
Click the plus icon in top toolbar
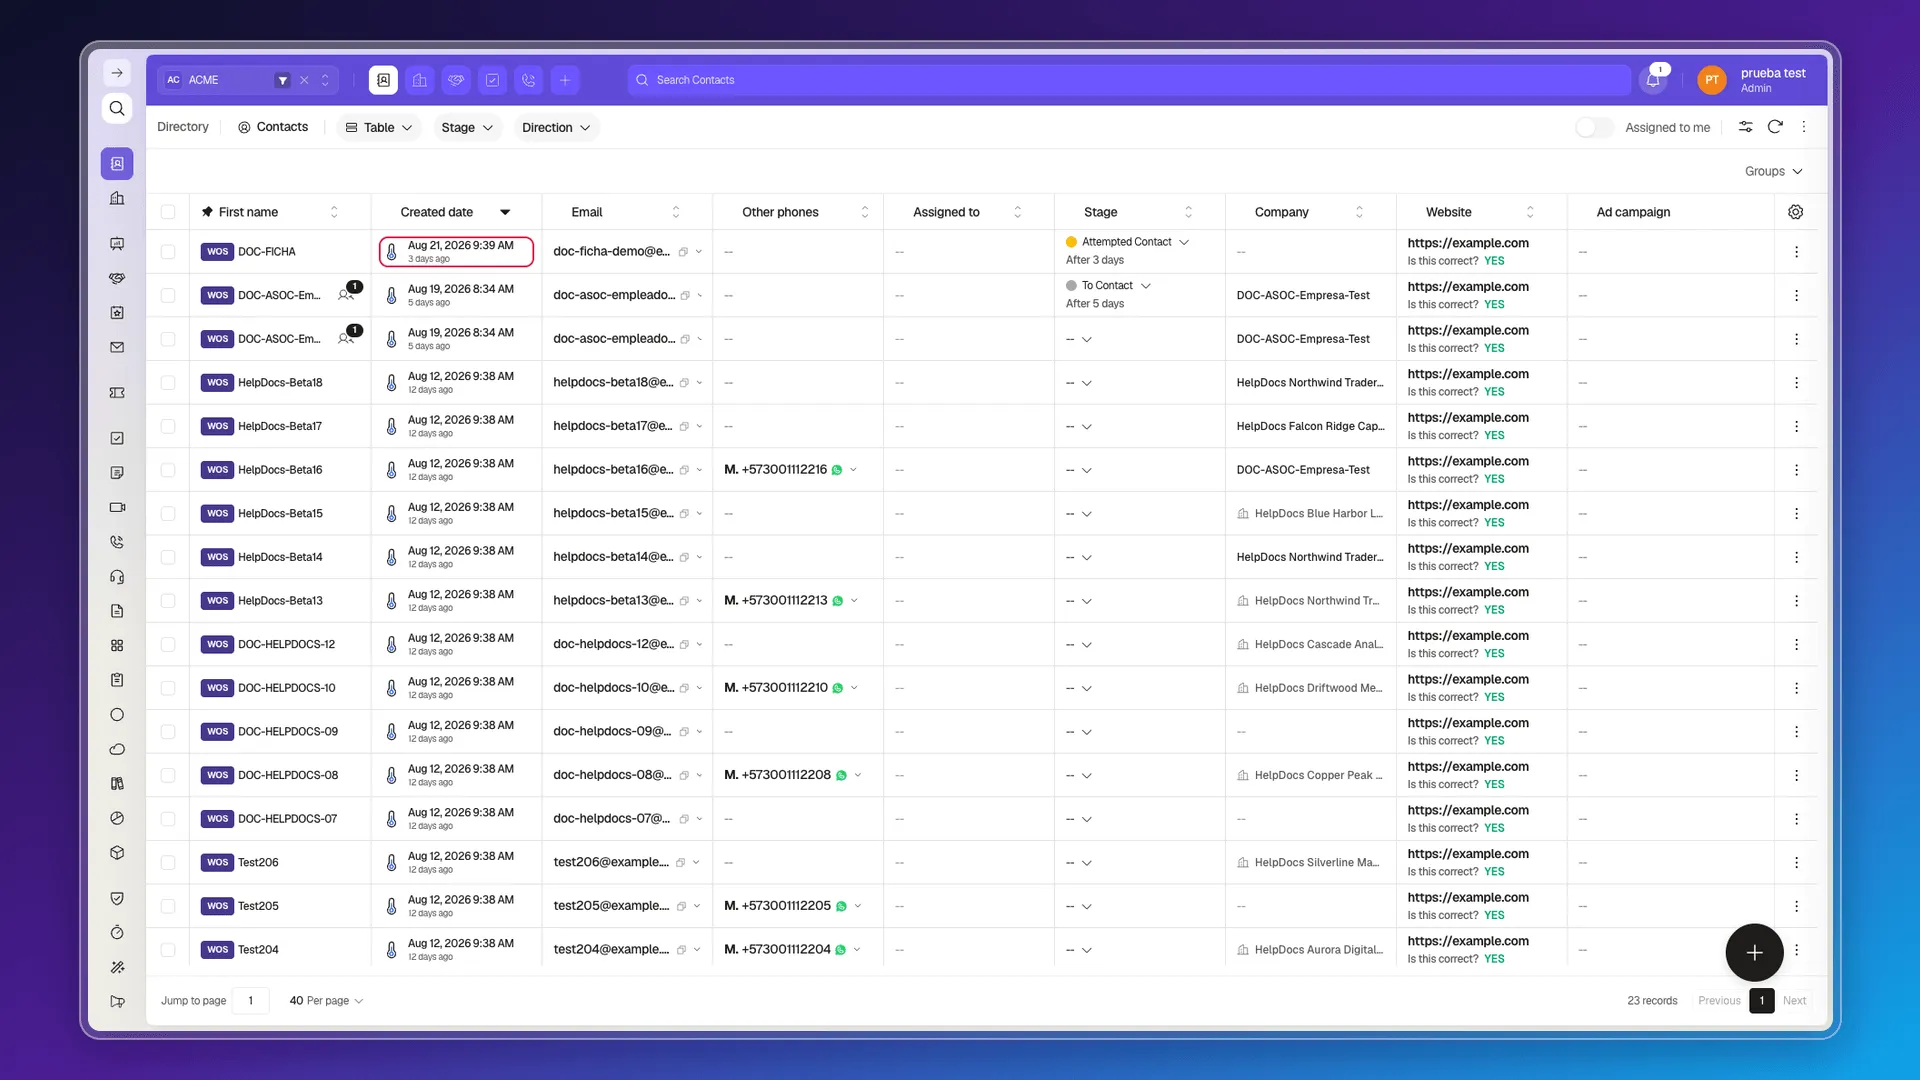coord(565,80)
